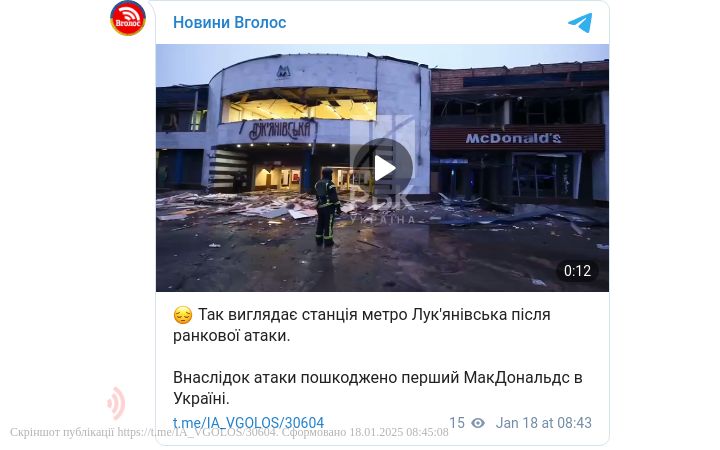The width and height of the screenshot is (720, 450).
Task: Click the firefighter standing in the video
Action: (x=327, y=207)
